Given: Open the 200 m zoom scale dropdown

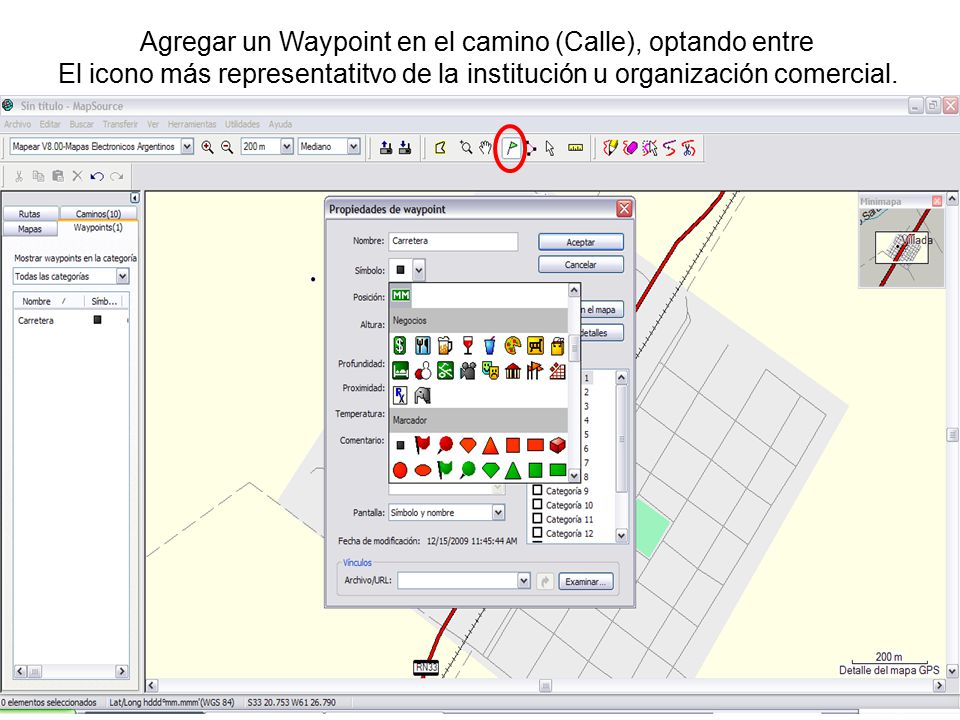Looking at the screenshot, I should tap(287, 147).
